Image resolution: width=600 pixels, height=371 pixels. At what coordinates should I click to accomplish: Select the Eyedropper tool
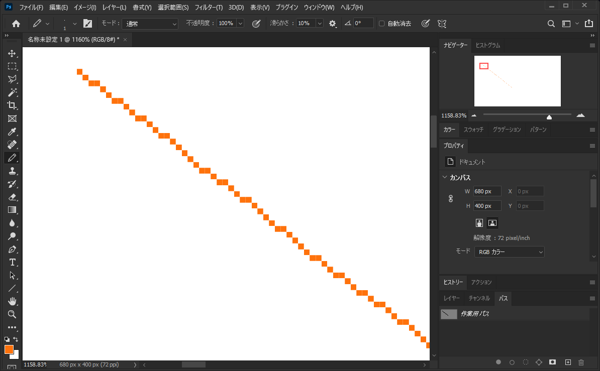point(12,132)
